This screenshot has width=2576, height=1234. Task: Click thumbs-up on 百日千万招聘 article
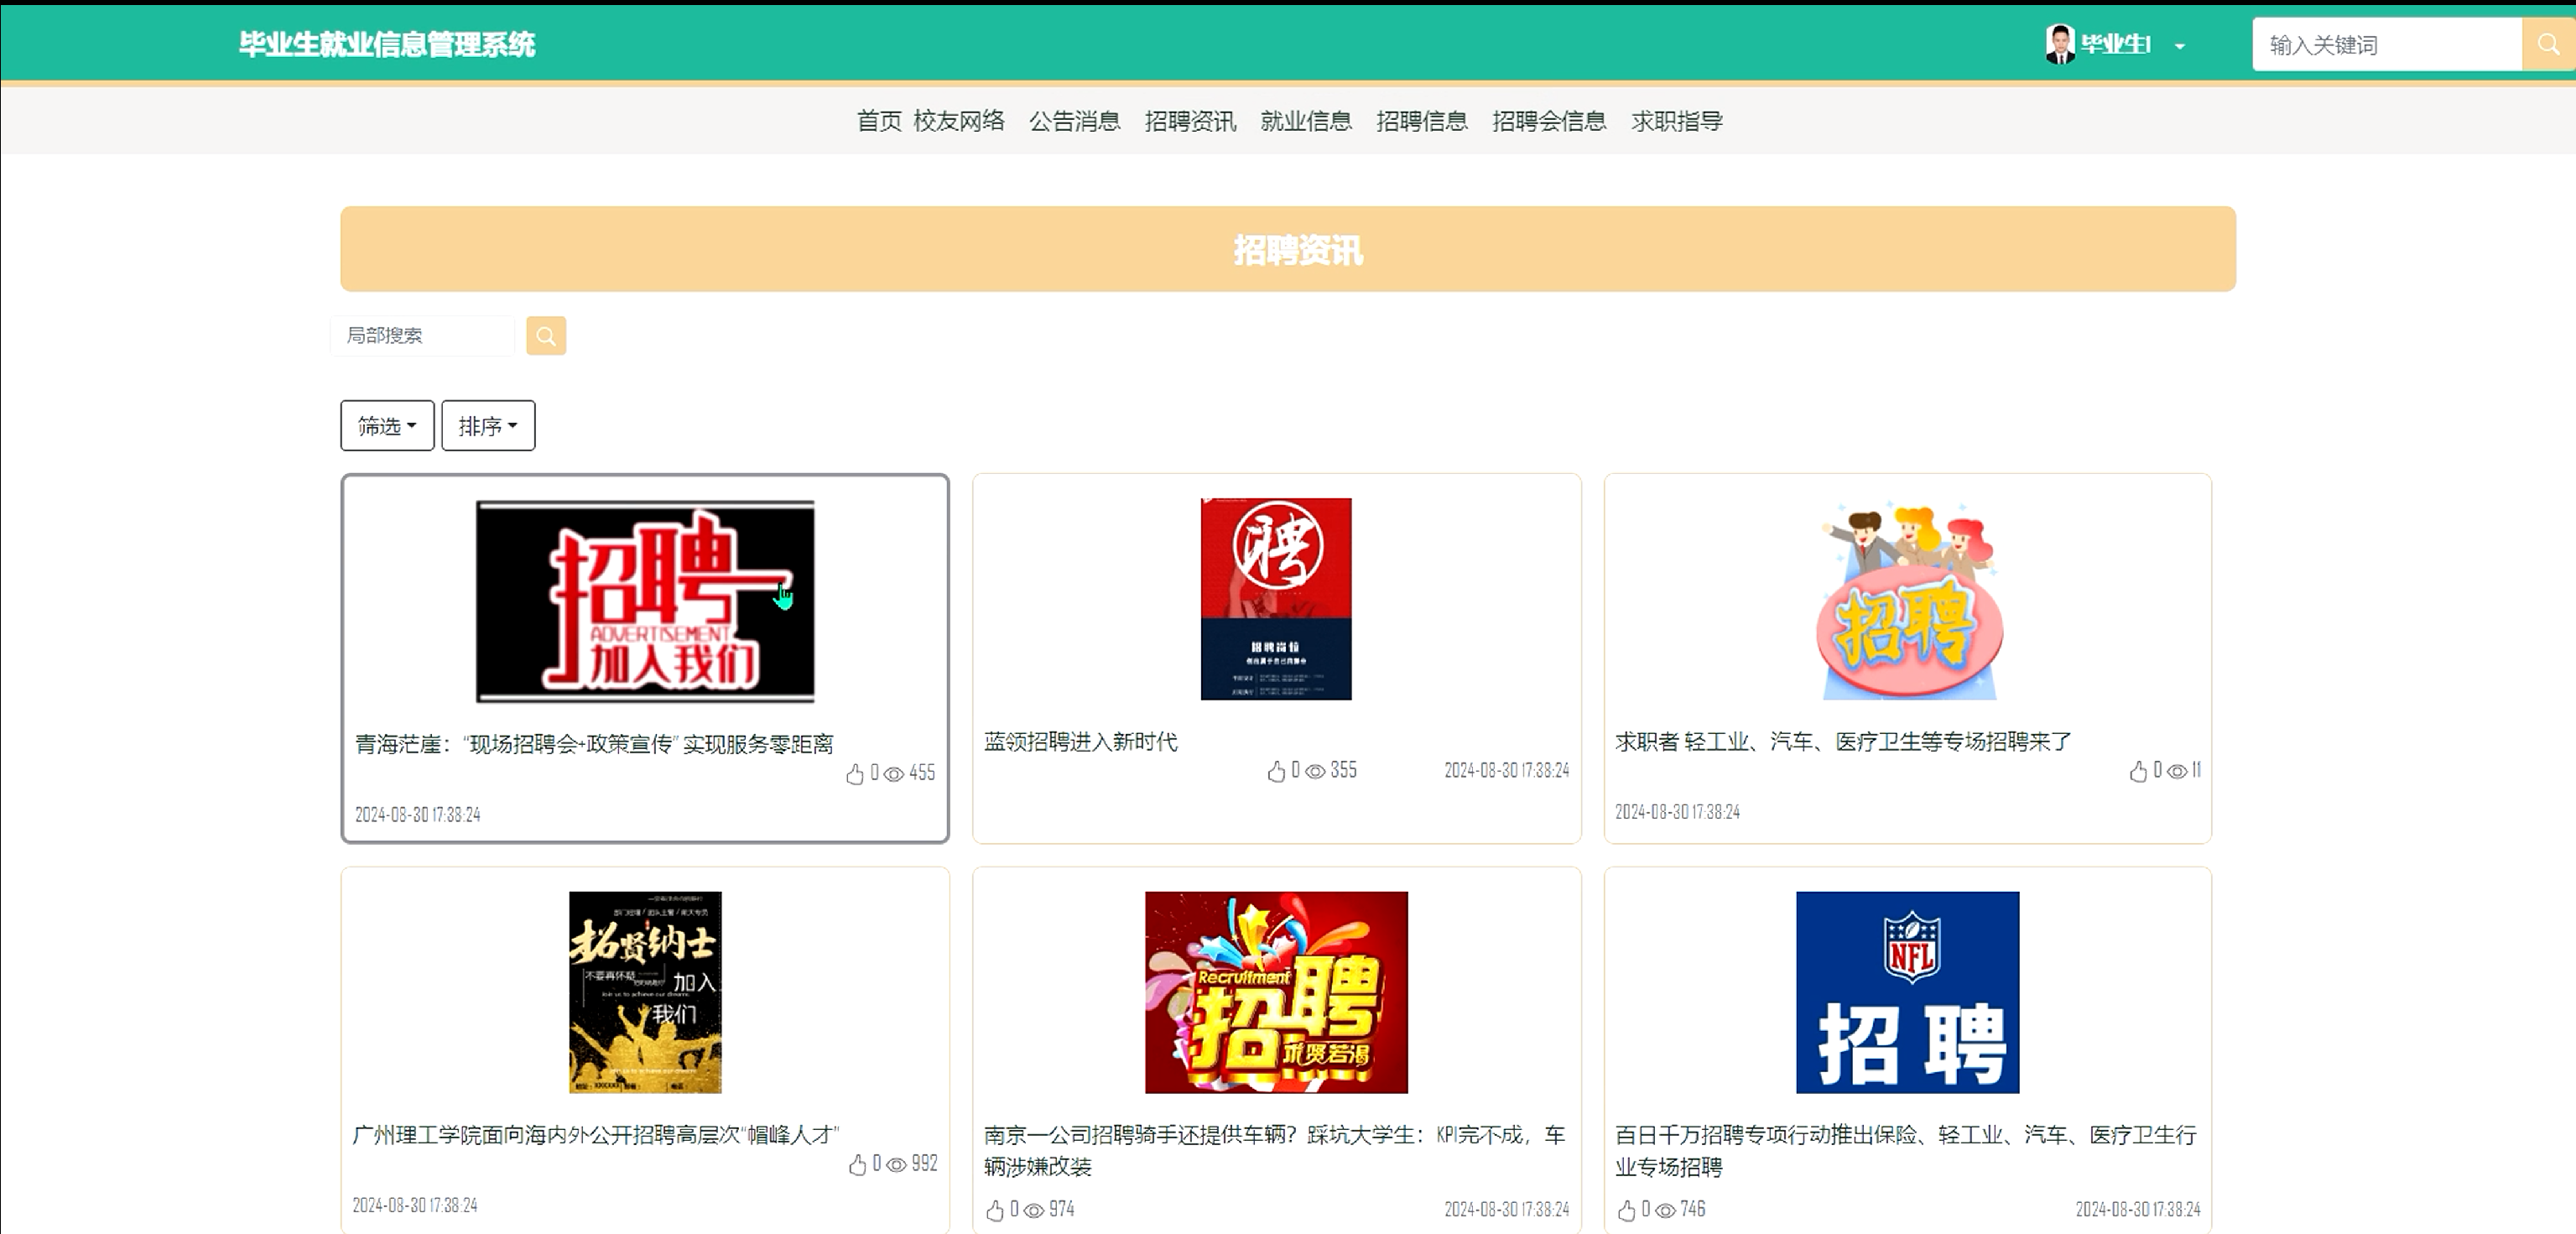click(x=1626, y=1210)
